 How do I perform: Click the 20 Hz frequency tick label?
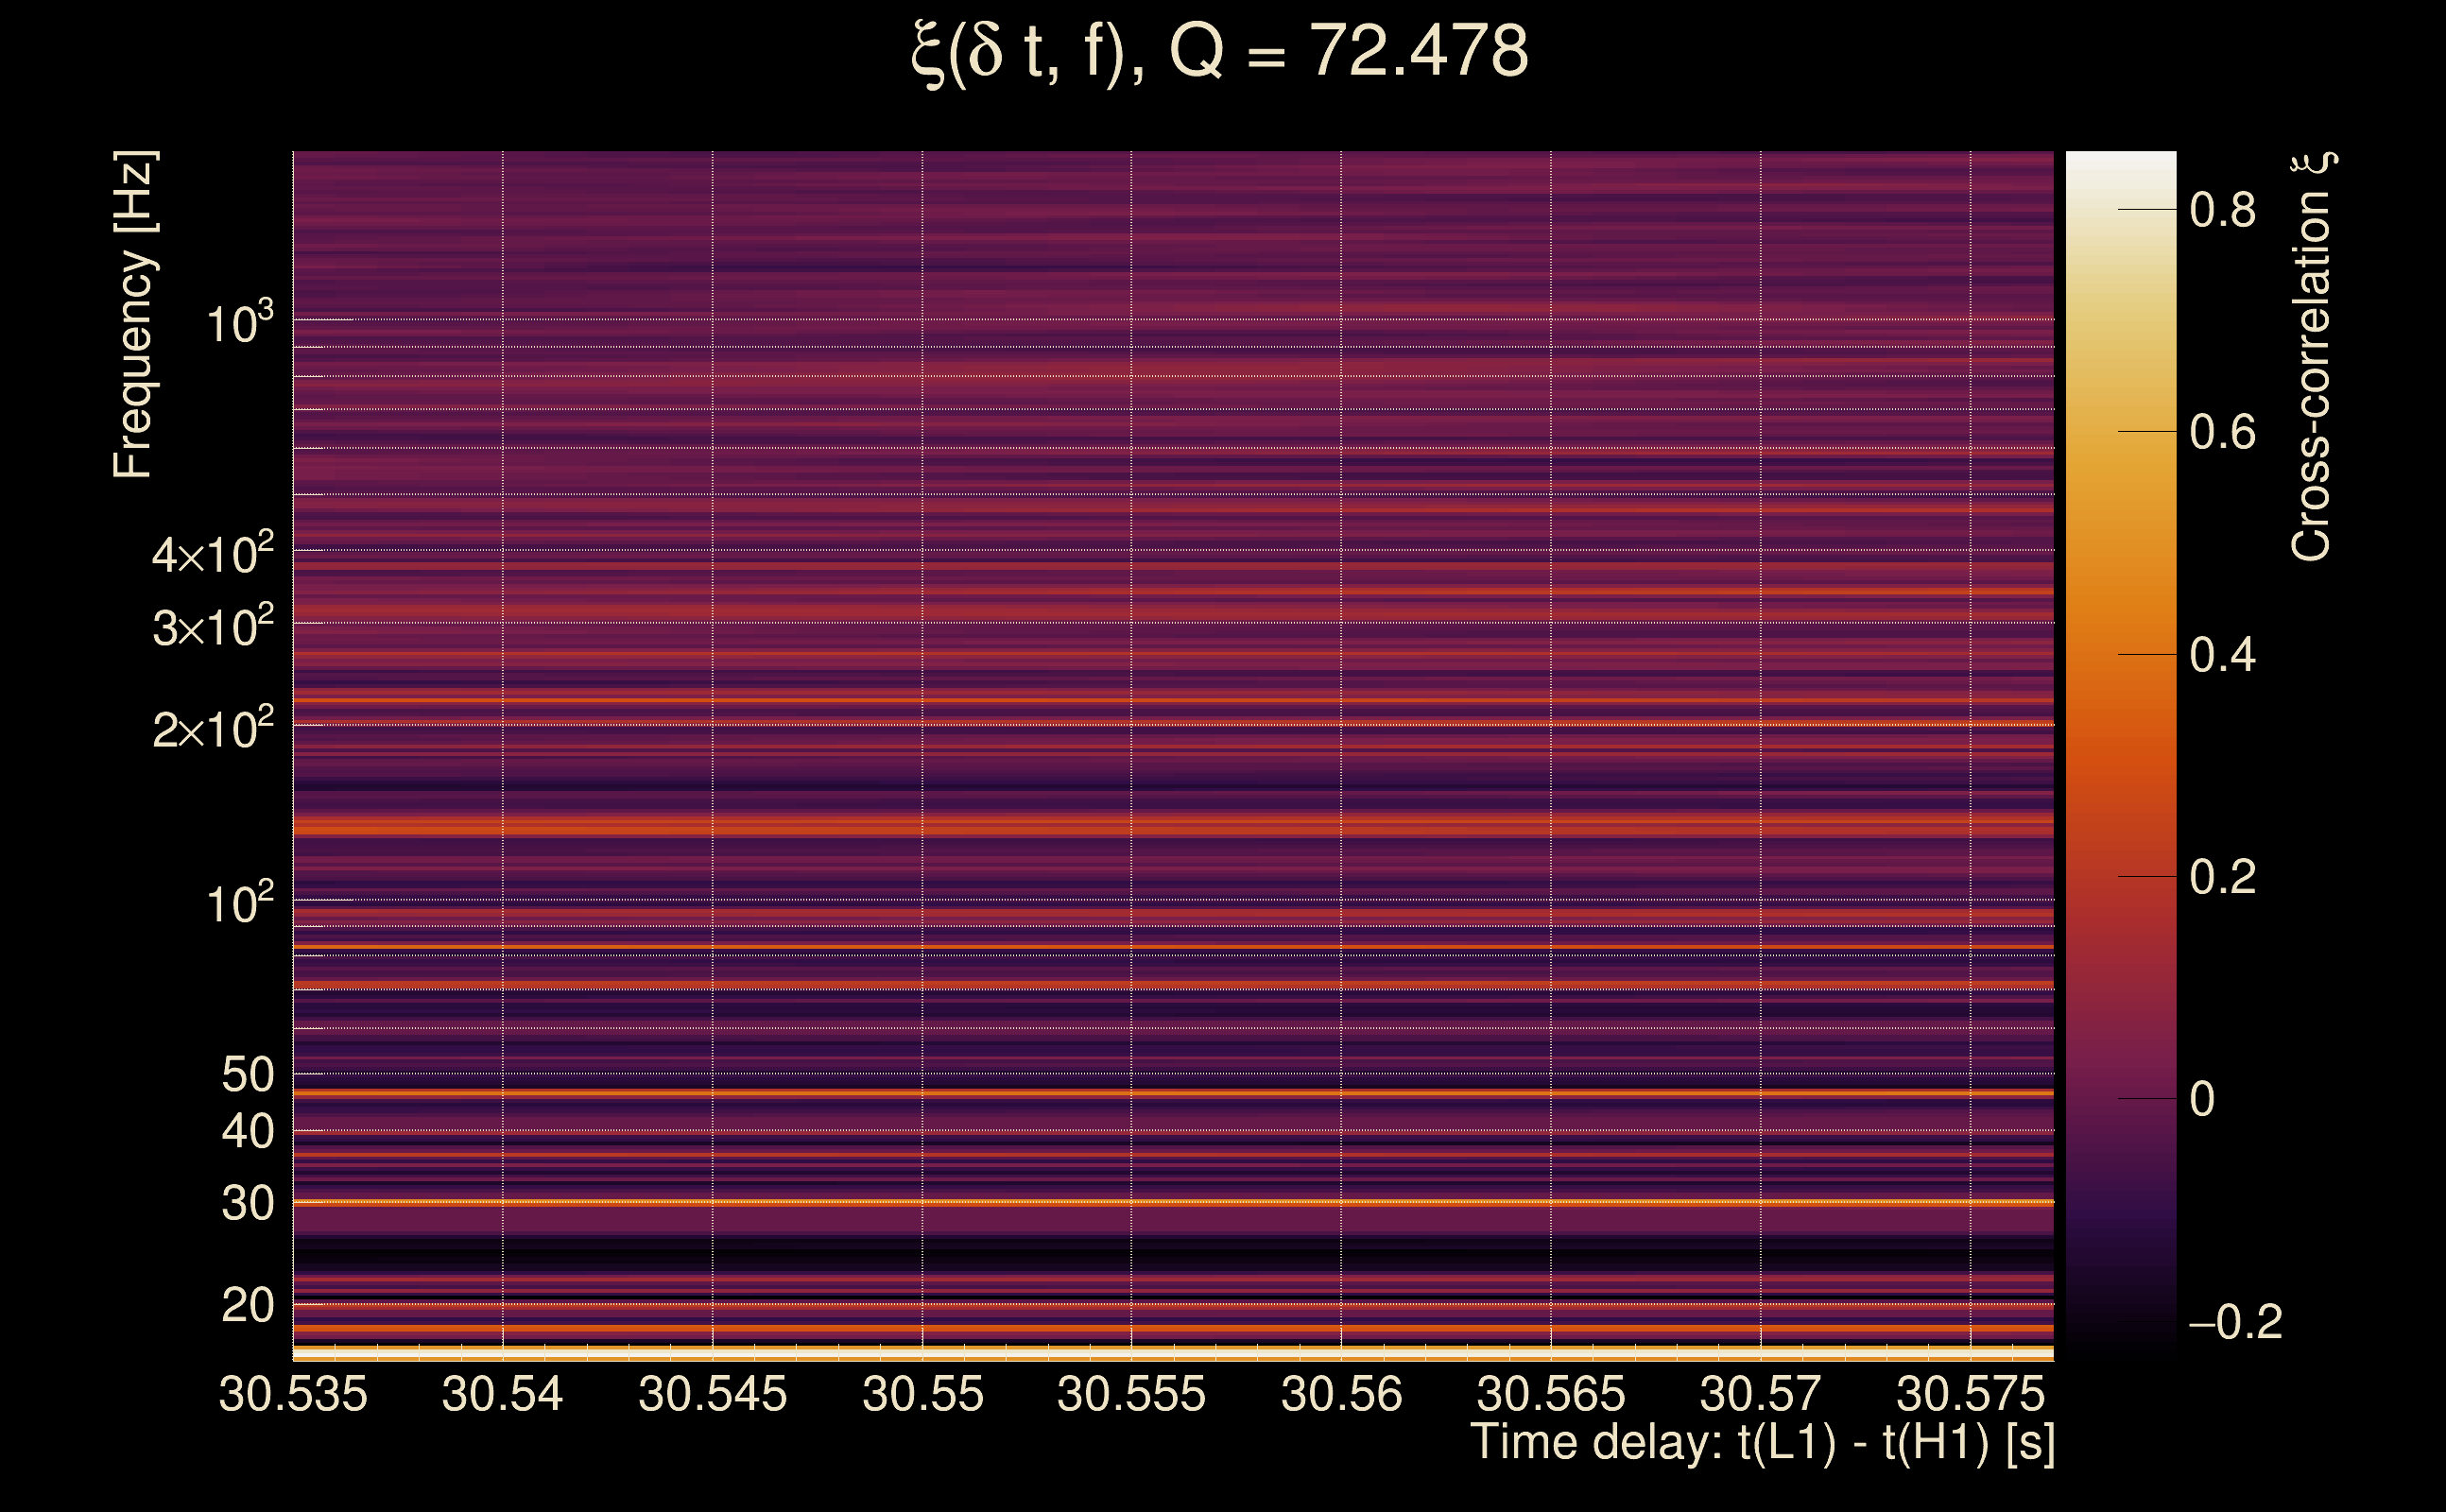pos(247,1305)
